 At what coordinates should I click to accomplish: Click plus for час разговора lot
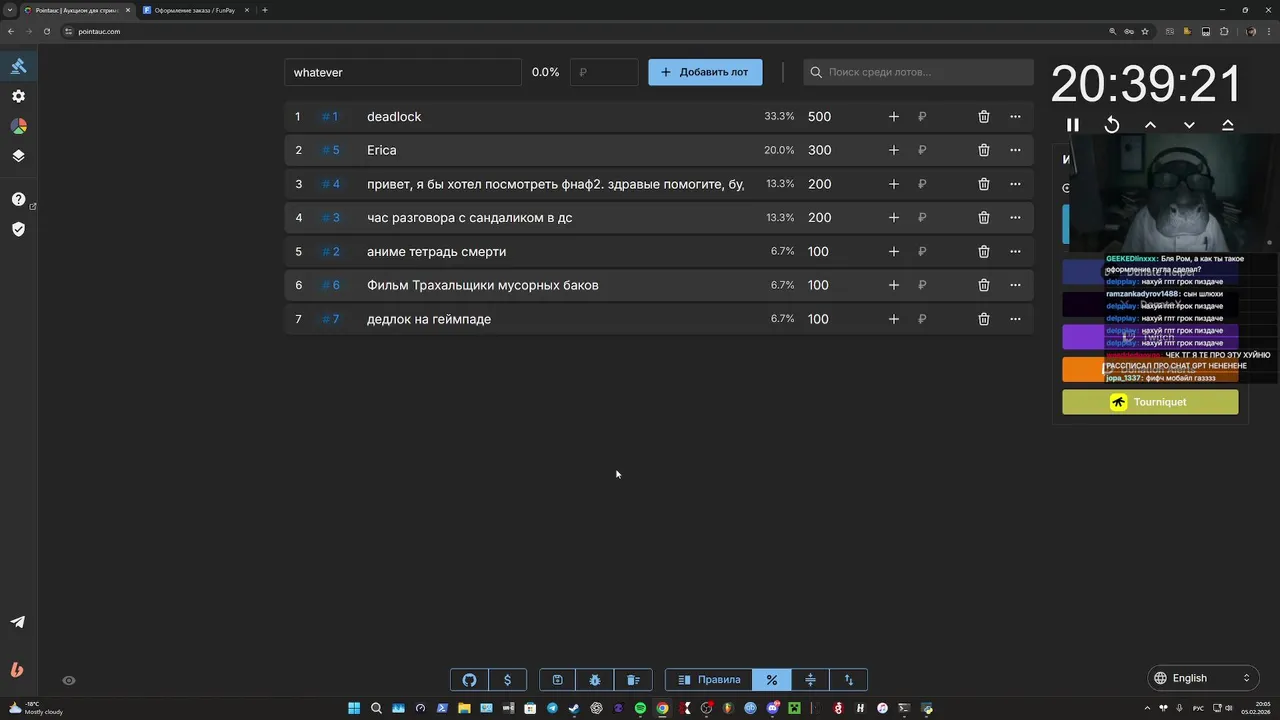[894, 218]
